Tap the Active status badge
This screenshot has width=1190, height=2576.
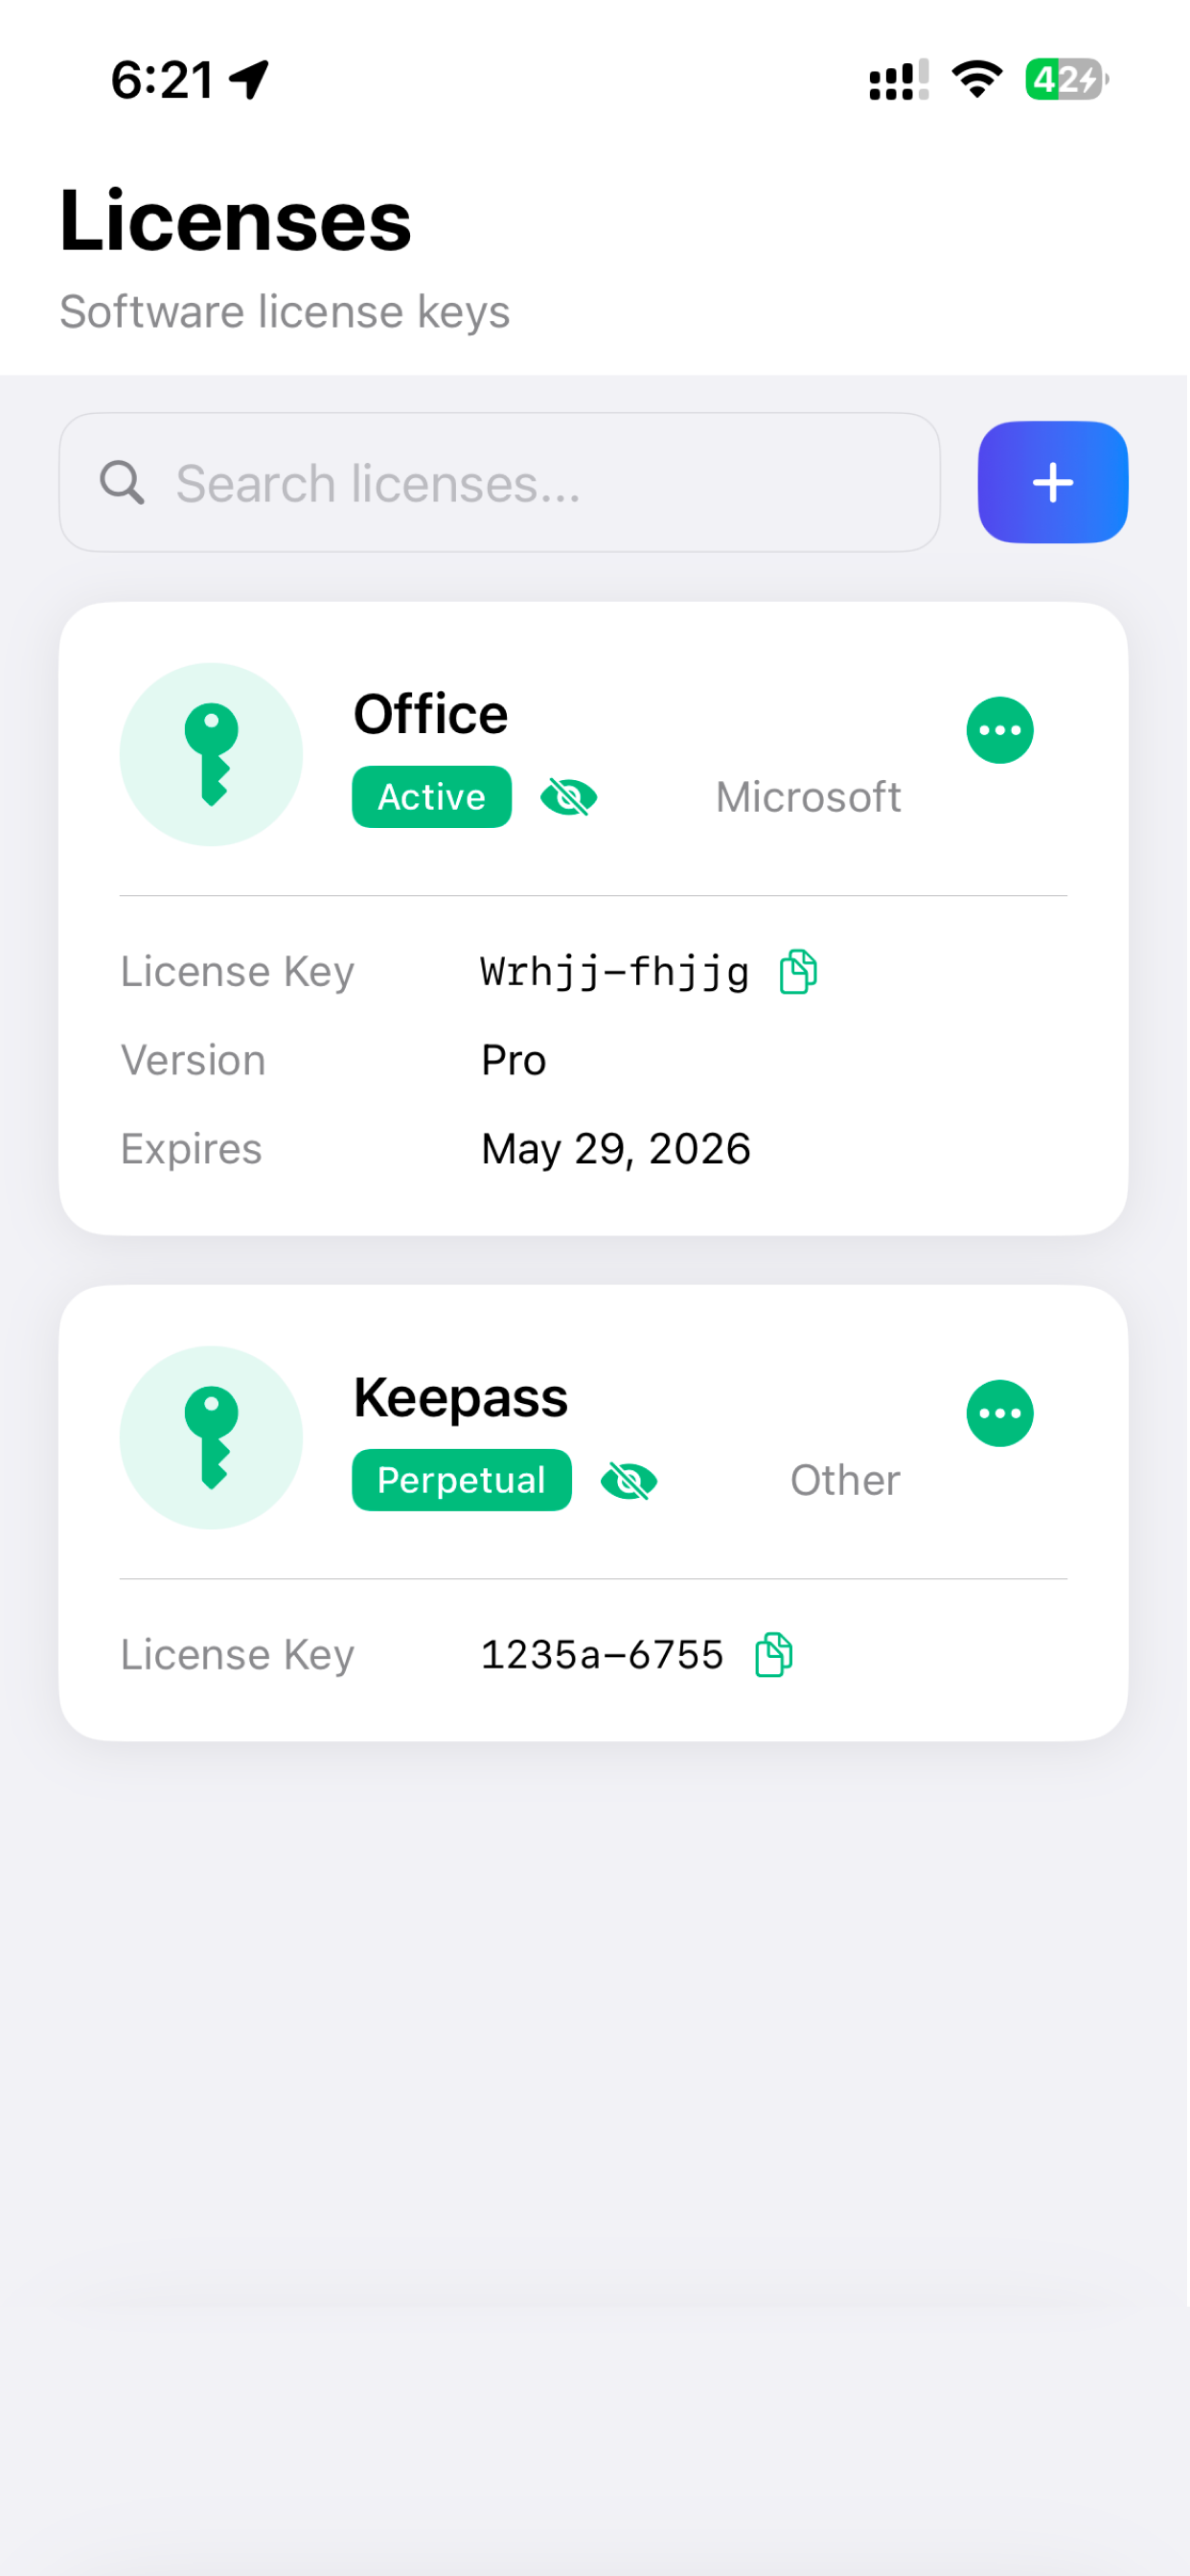coord(432,797)
